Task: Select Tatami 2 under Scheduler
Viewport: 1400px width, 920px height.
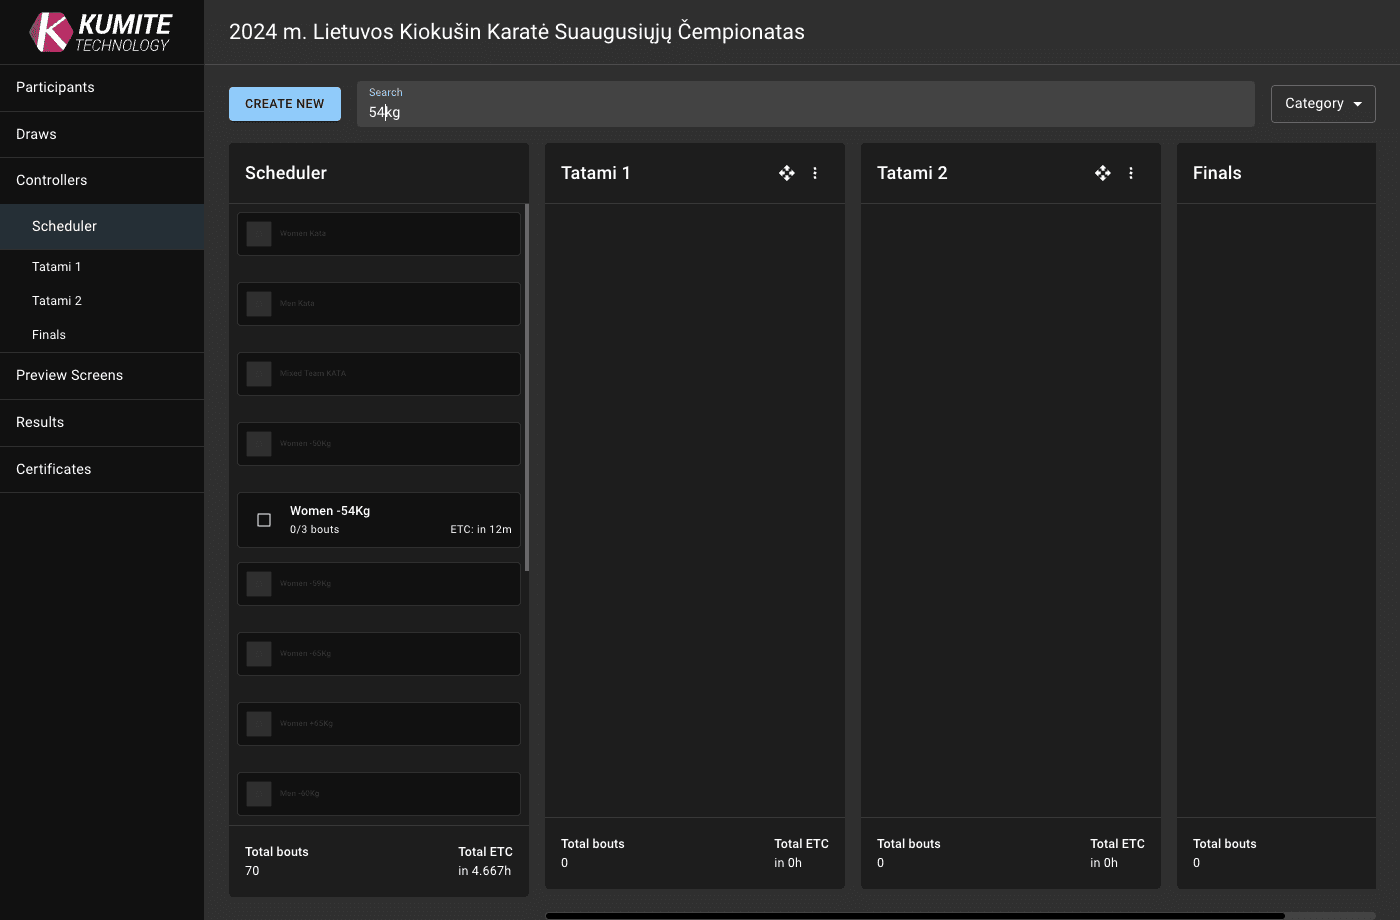Action: click(x=57, y=300)
